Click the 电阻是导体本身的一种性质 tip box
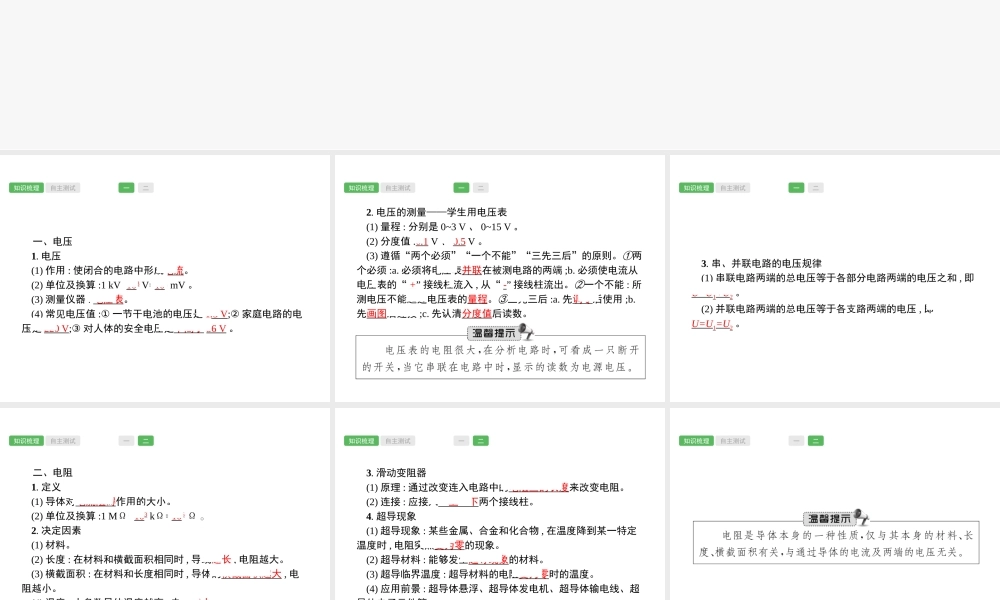The width and height of the screenshot is (1000, 600). (x=836, y=544)
